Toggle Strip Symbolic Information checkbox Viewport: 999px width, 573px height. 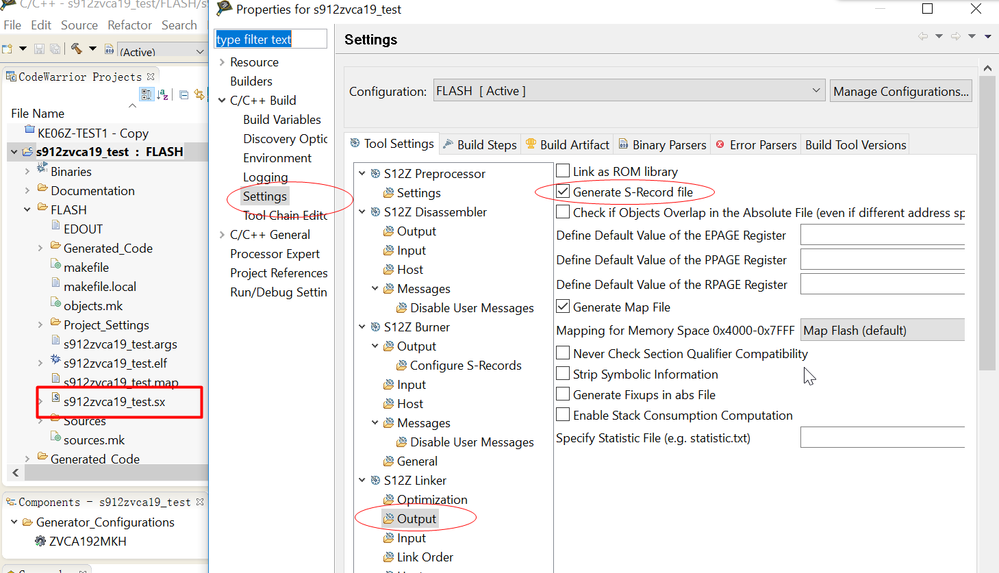564,374
